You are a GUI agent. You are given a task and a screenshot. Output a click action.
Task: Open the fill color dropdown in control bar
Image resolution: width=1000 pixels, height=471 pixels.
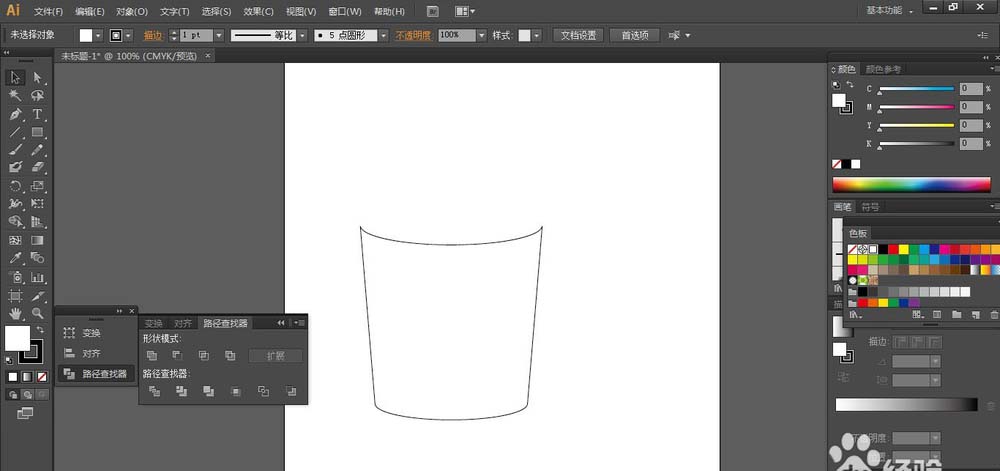tap(98, 36)
